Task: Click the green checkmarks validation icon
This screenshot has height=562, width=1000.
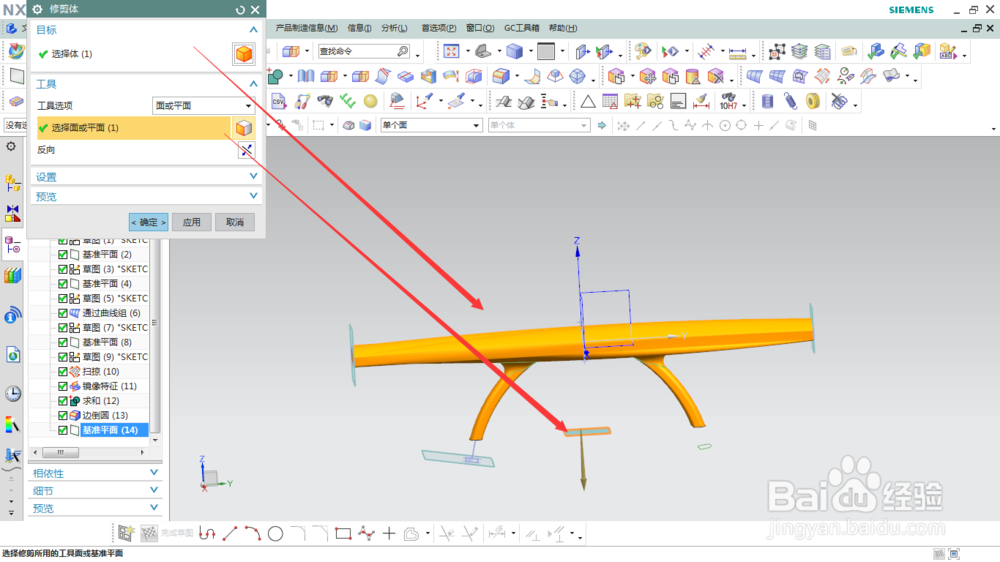Action: point(348,101)
